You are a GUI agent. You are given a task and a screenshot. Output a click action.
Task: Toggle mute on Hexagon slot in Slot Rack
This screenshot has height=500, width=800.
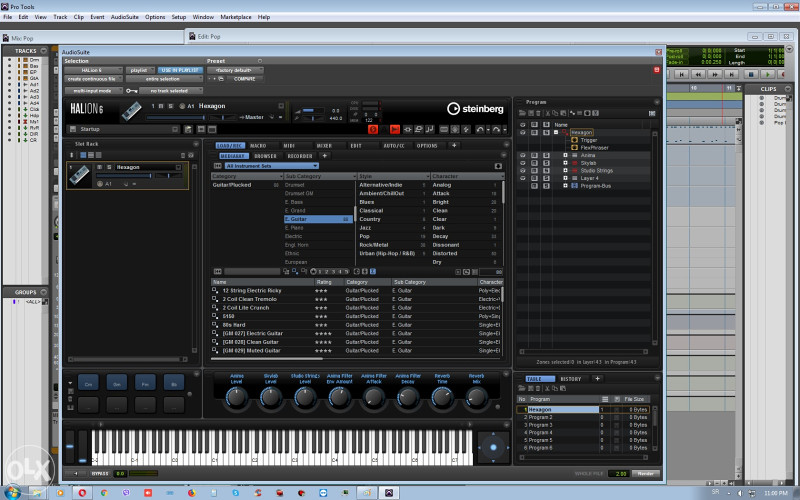coord(100,167)
